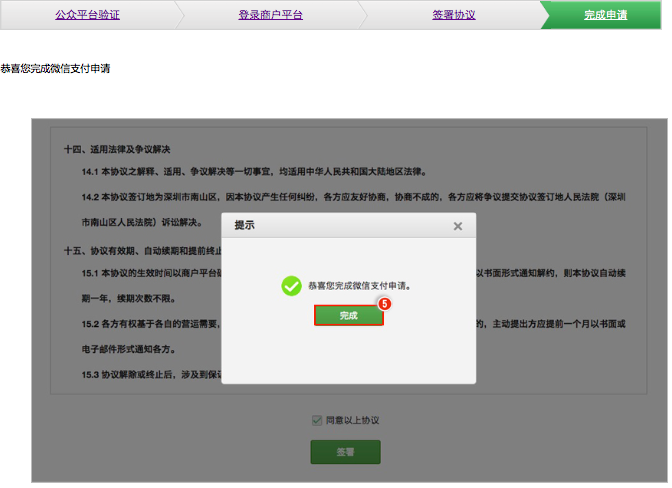Click heading 十四、适用法律及争议解决

tap(117, 150)
